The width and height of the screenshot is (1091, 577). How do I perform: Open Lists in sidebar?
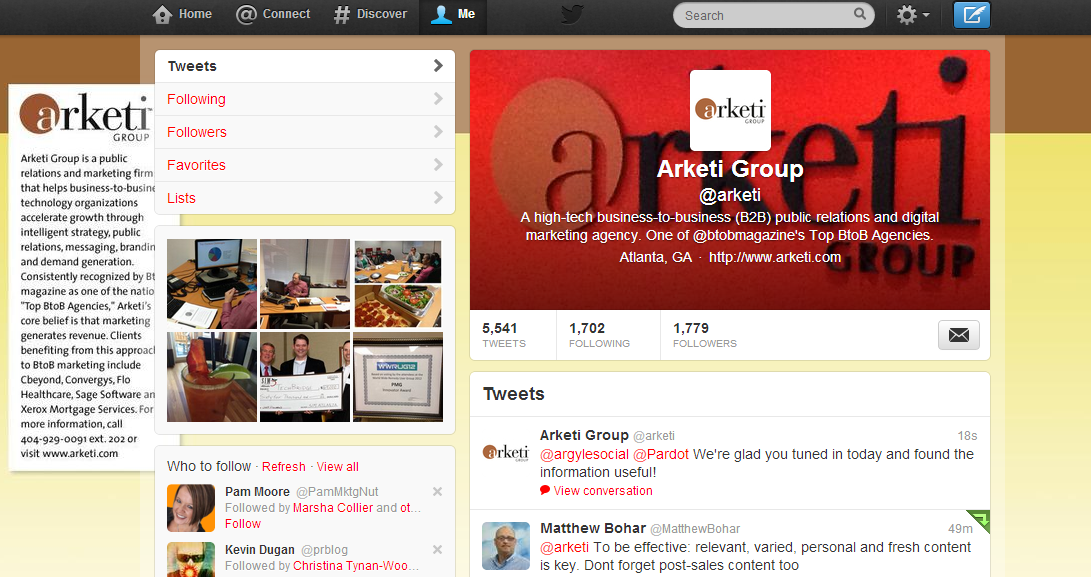(305, 198)
